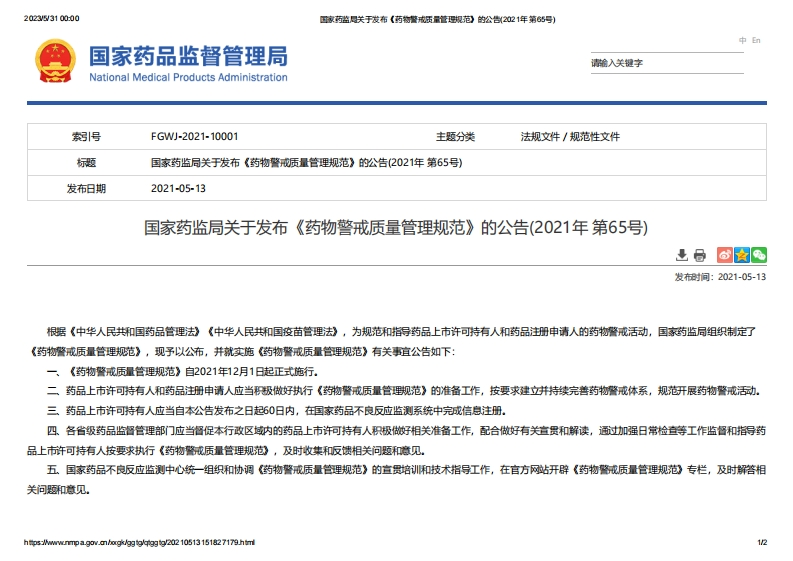Click the announcement title in 标题 row
Screen dimensions: 793x561
305,162
